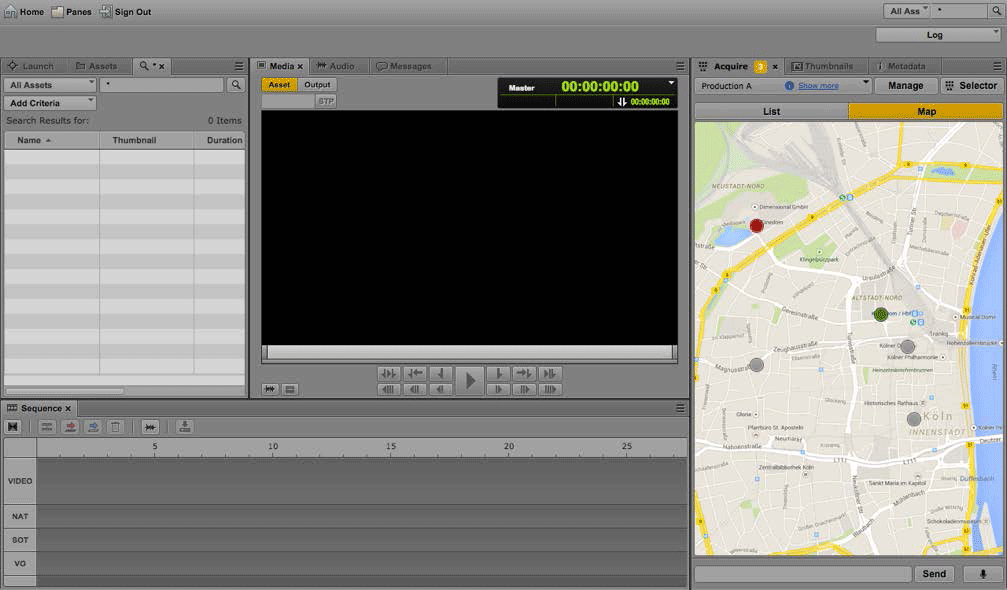Viewport: 1007px width, 590px height.
Task: Click the Show more link
Action: [x=818, y=86]
